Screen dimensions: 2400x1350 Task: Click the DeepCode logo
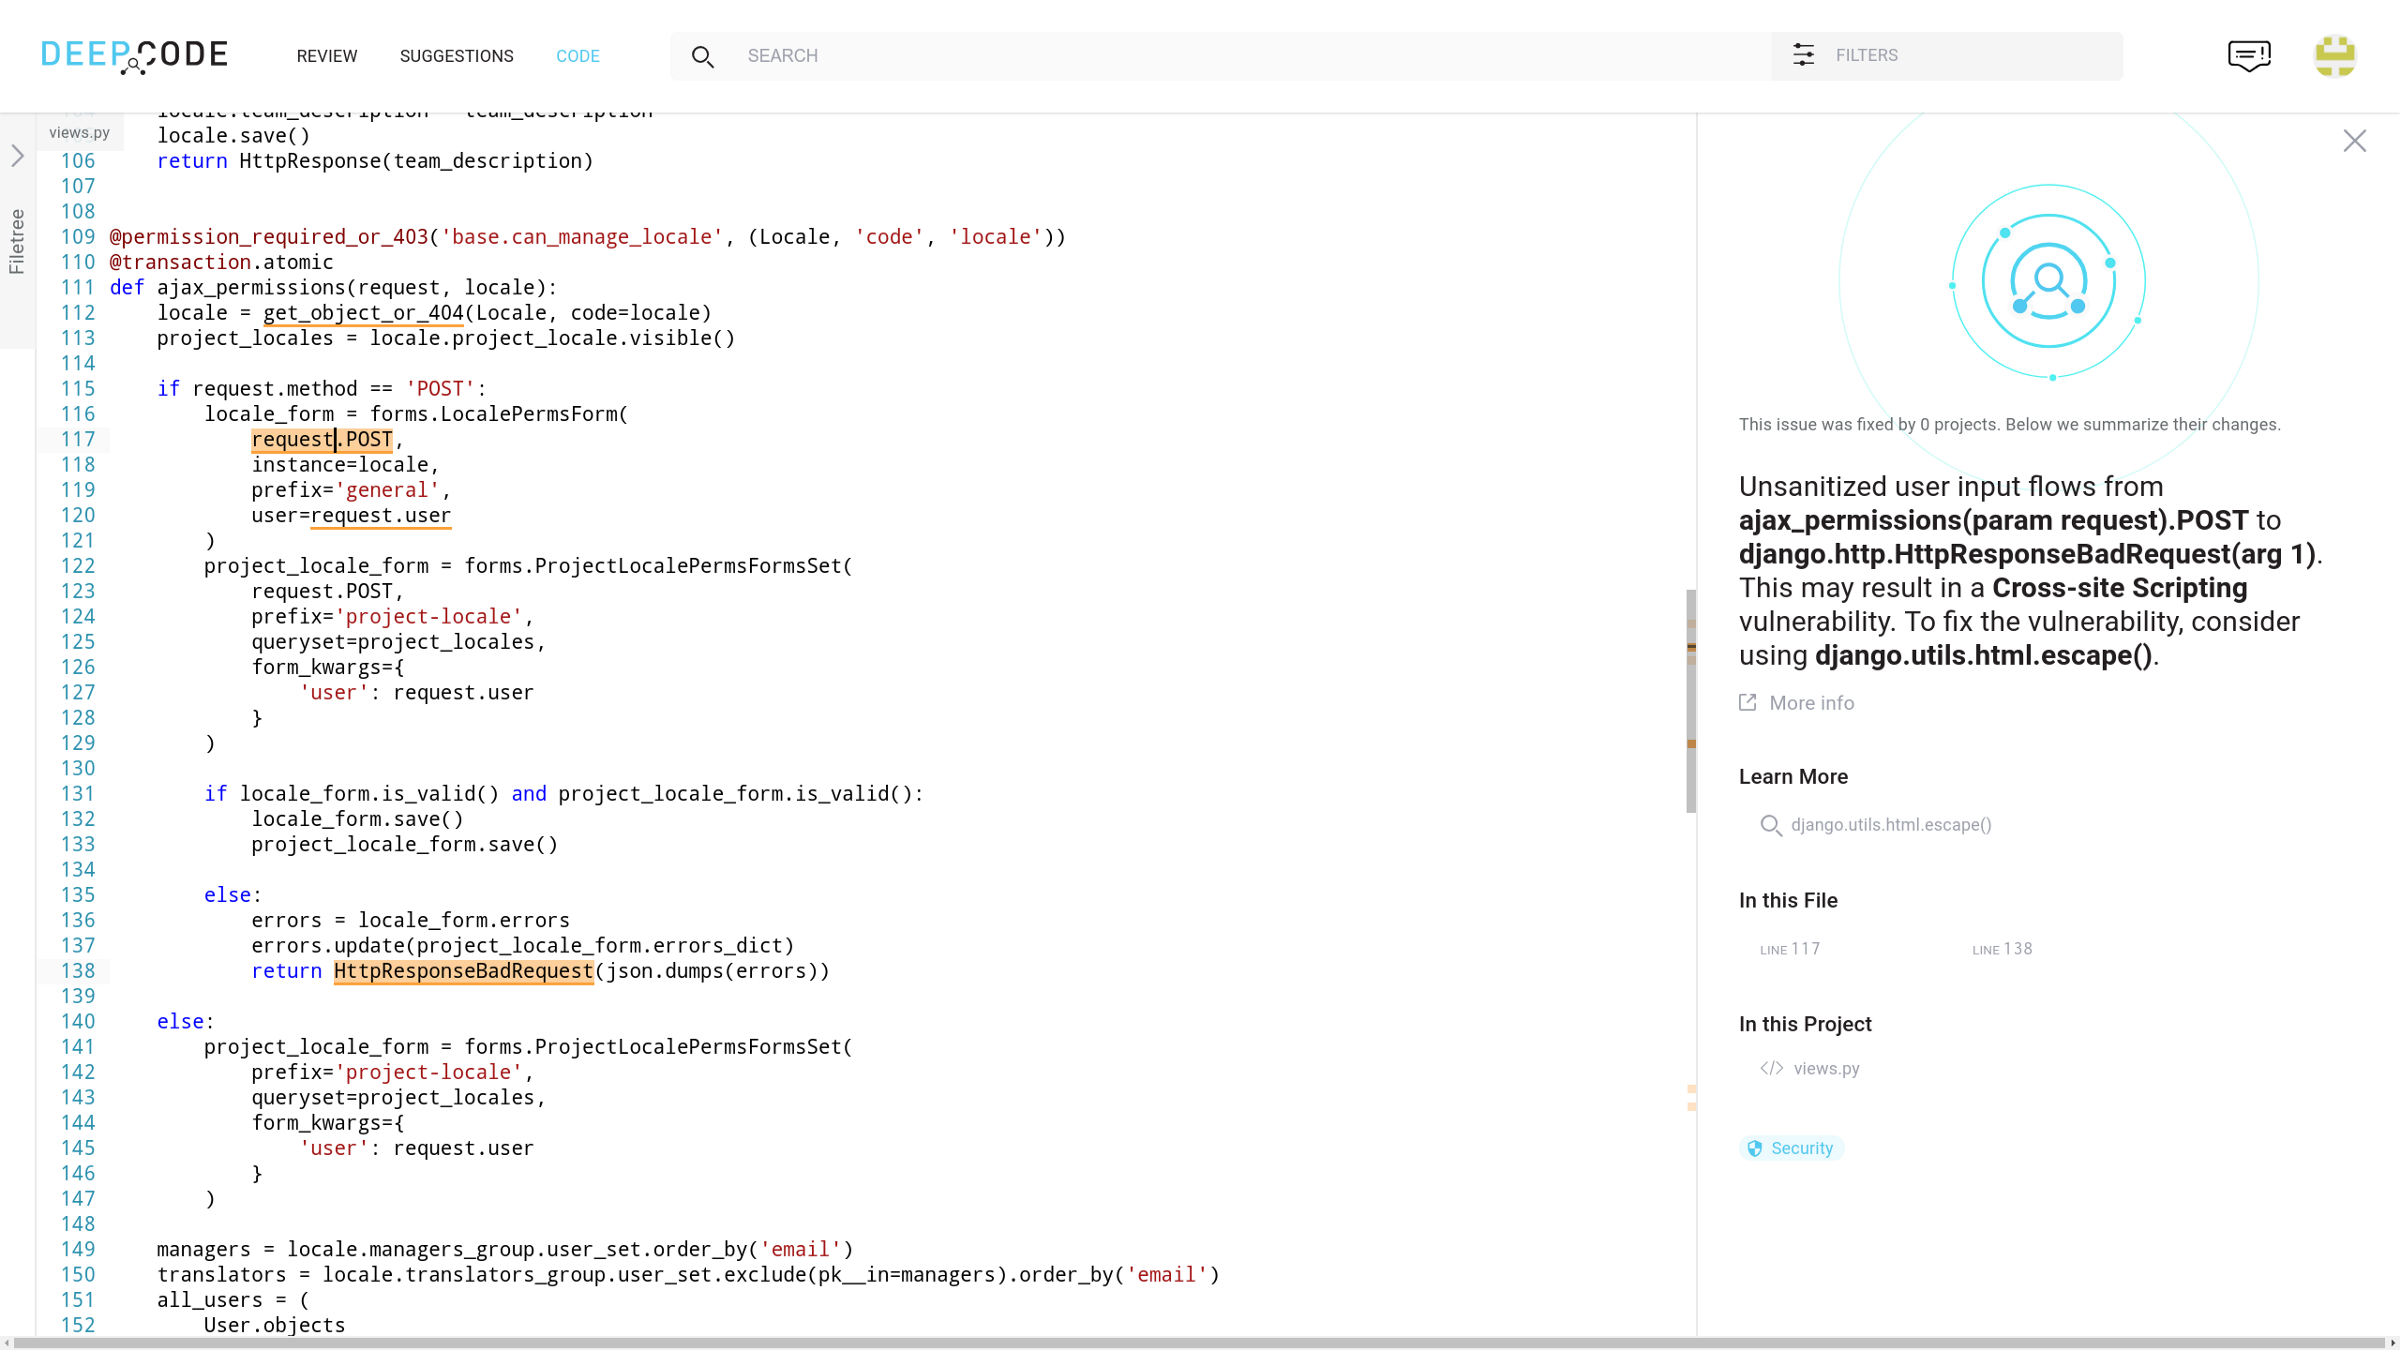coord(135,56)
